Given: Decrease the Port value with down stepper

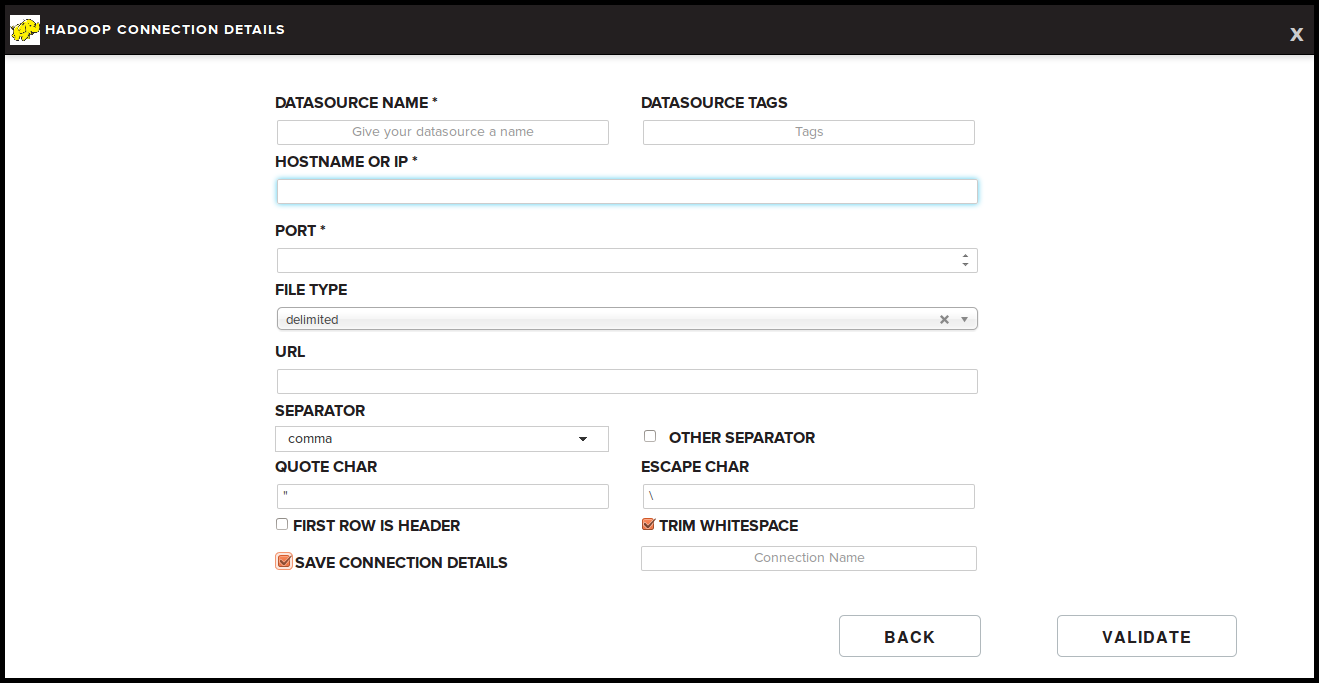Looking at the screenshot, I should (x=965, y=265).
